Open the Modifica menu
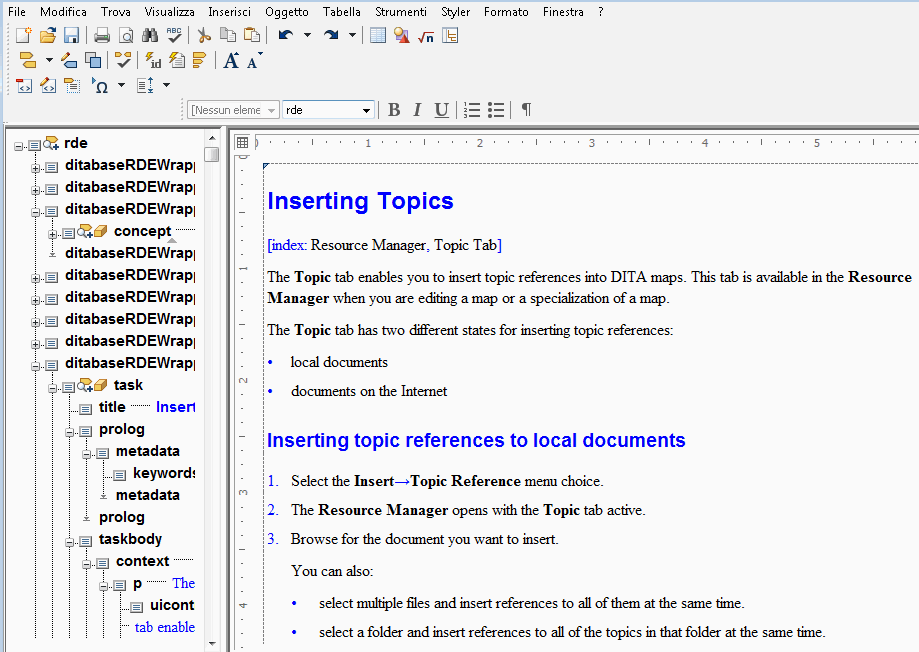This screenshot has height=652, width=919. tap(63, 12)
